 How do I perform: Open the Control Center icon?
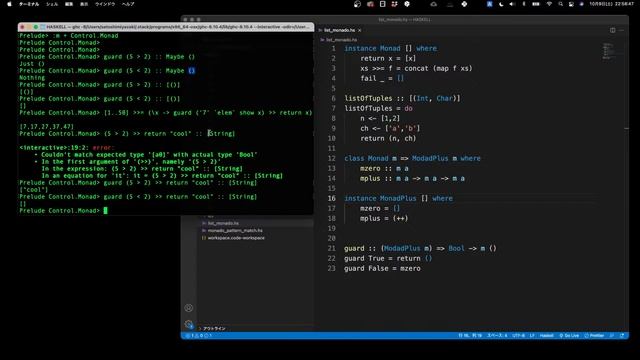[x=571, y=4]
